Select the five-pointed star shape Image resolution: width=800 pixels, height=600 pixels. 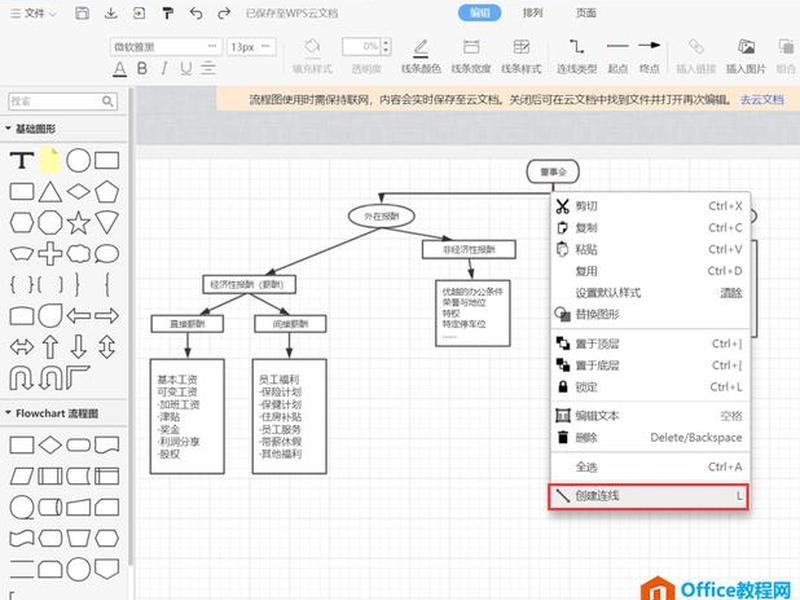[79, 222]
